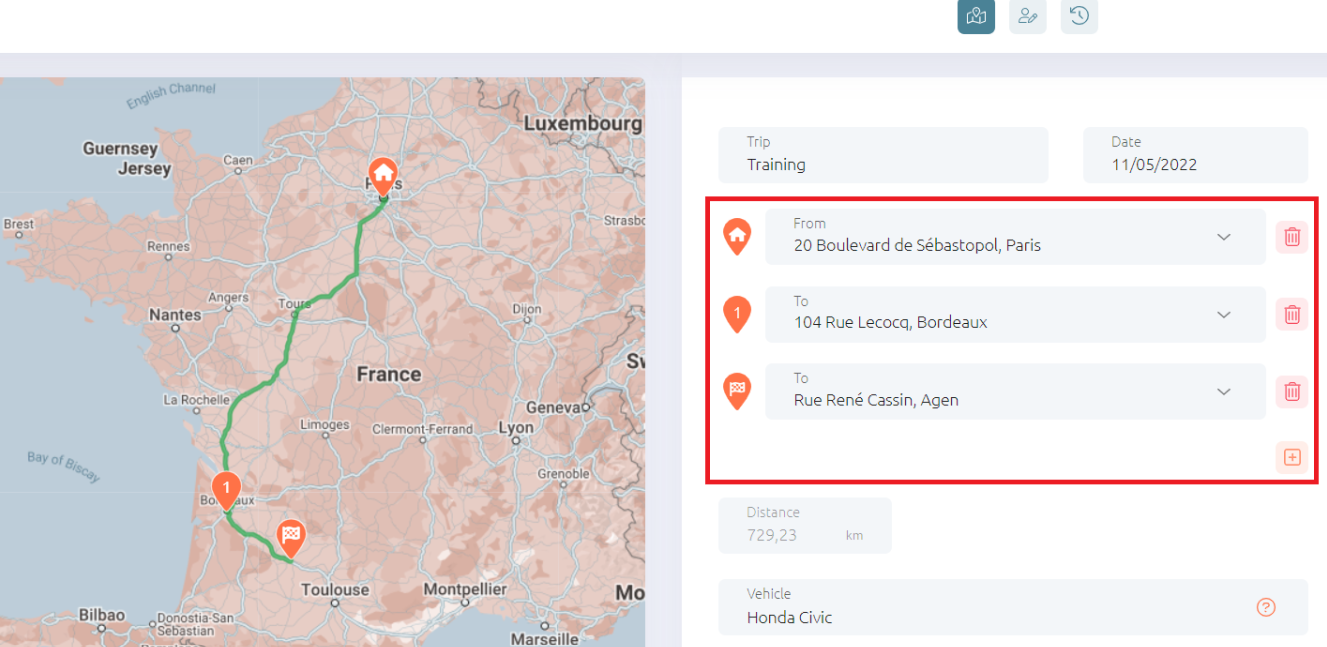Expand the From address dropdown
The image size is (1327, 647).
pyautogui.click(x=1224, y=237)
